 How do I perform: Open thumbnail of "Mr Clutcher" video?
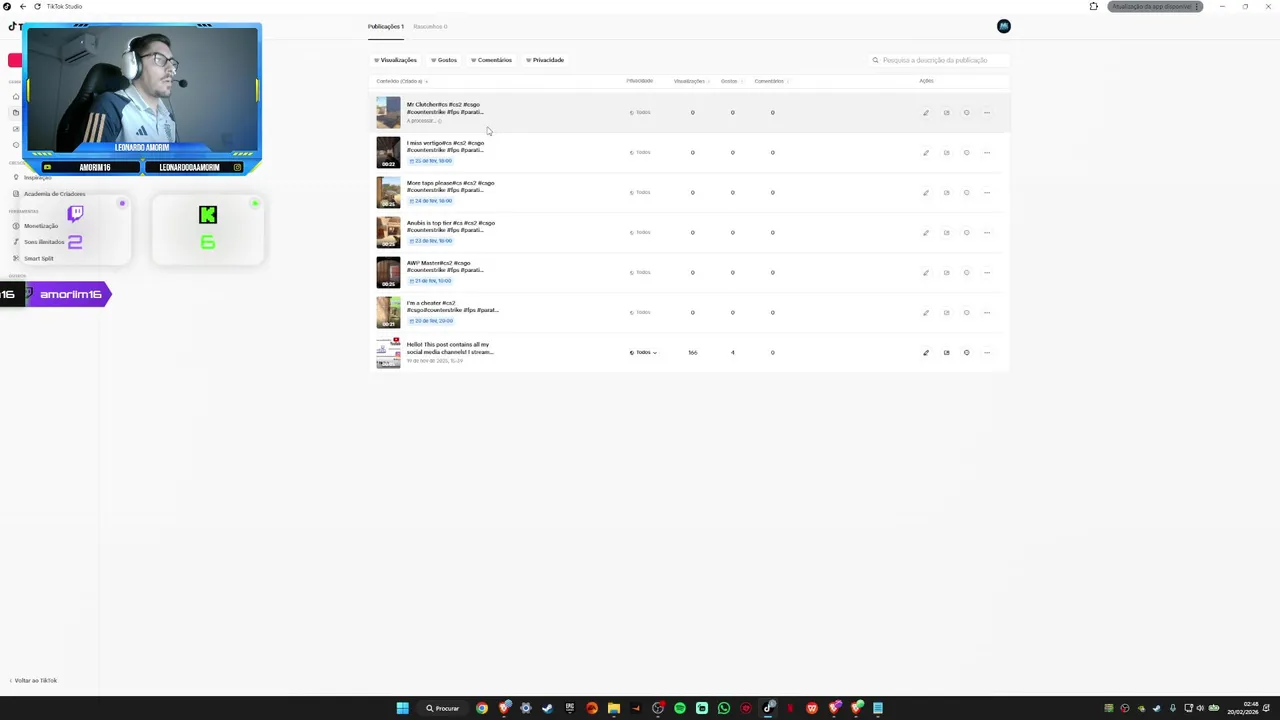[388, 113]
